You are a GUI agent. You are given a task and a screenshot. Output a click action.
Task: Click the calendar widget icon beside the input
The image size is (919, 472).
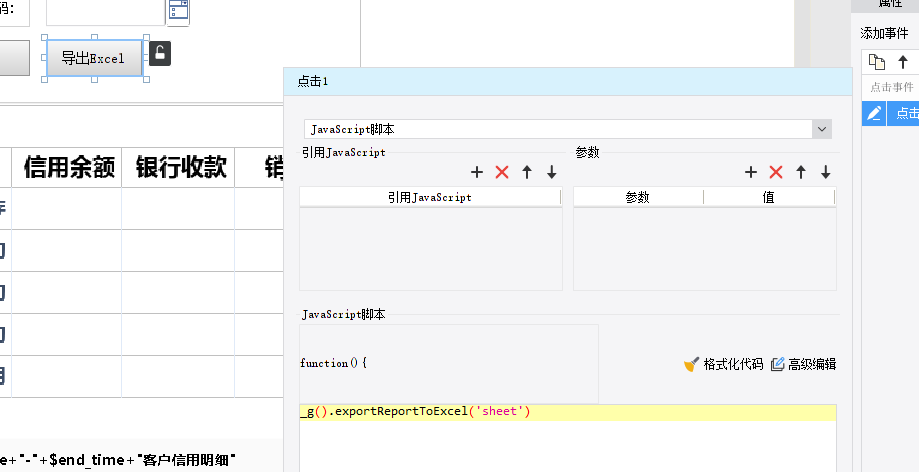(x=178, y=11)
